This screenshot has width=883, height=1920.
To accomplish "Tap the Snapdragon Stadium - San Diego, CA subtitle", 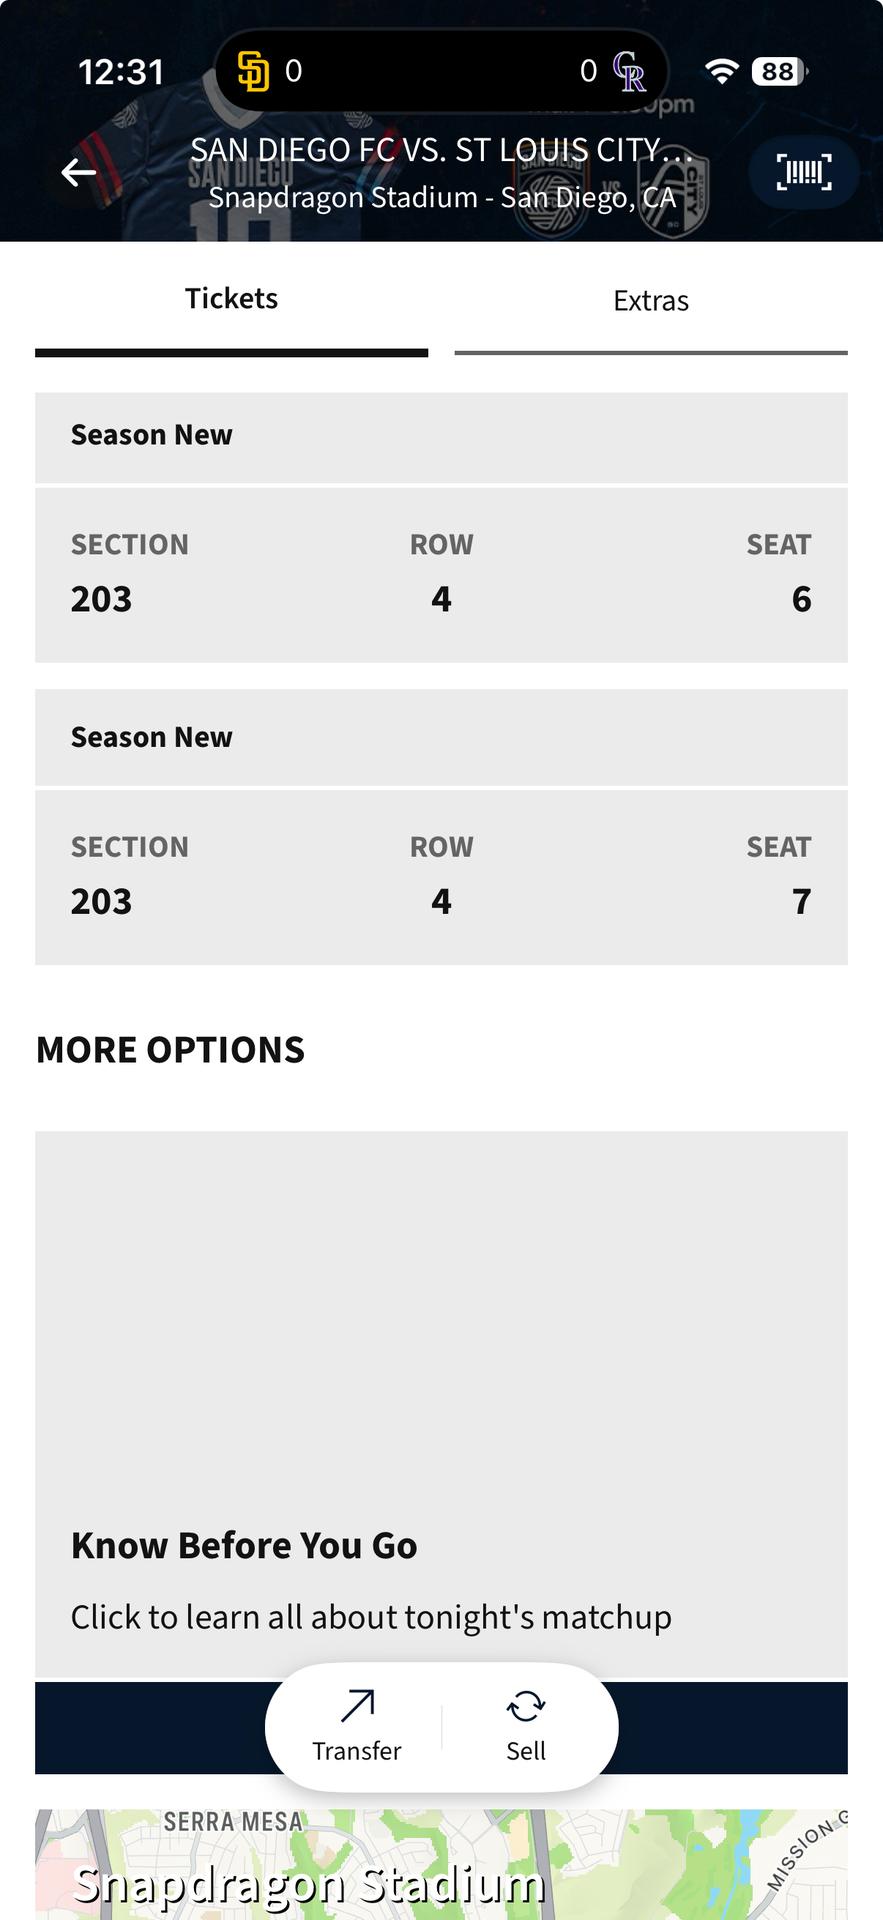I will [441, 198].
